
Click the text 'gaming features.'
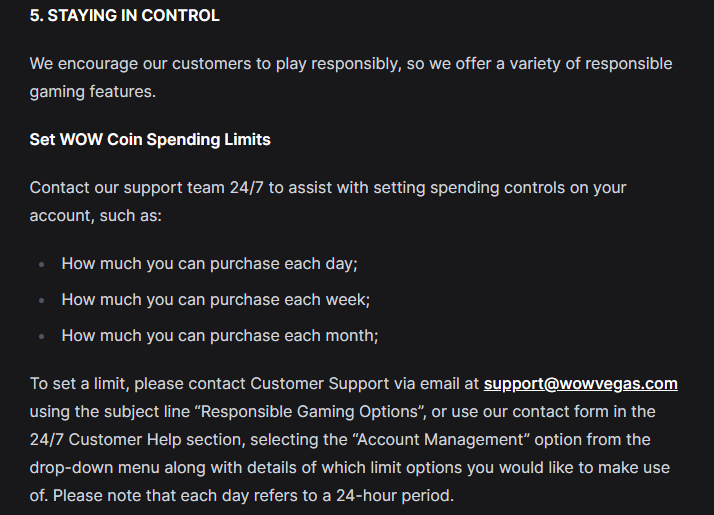(x=93, y=92)
